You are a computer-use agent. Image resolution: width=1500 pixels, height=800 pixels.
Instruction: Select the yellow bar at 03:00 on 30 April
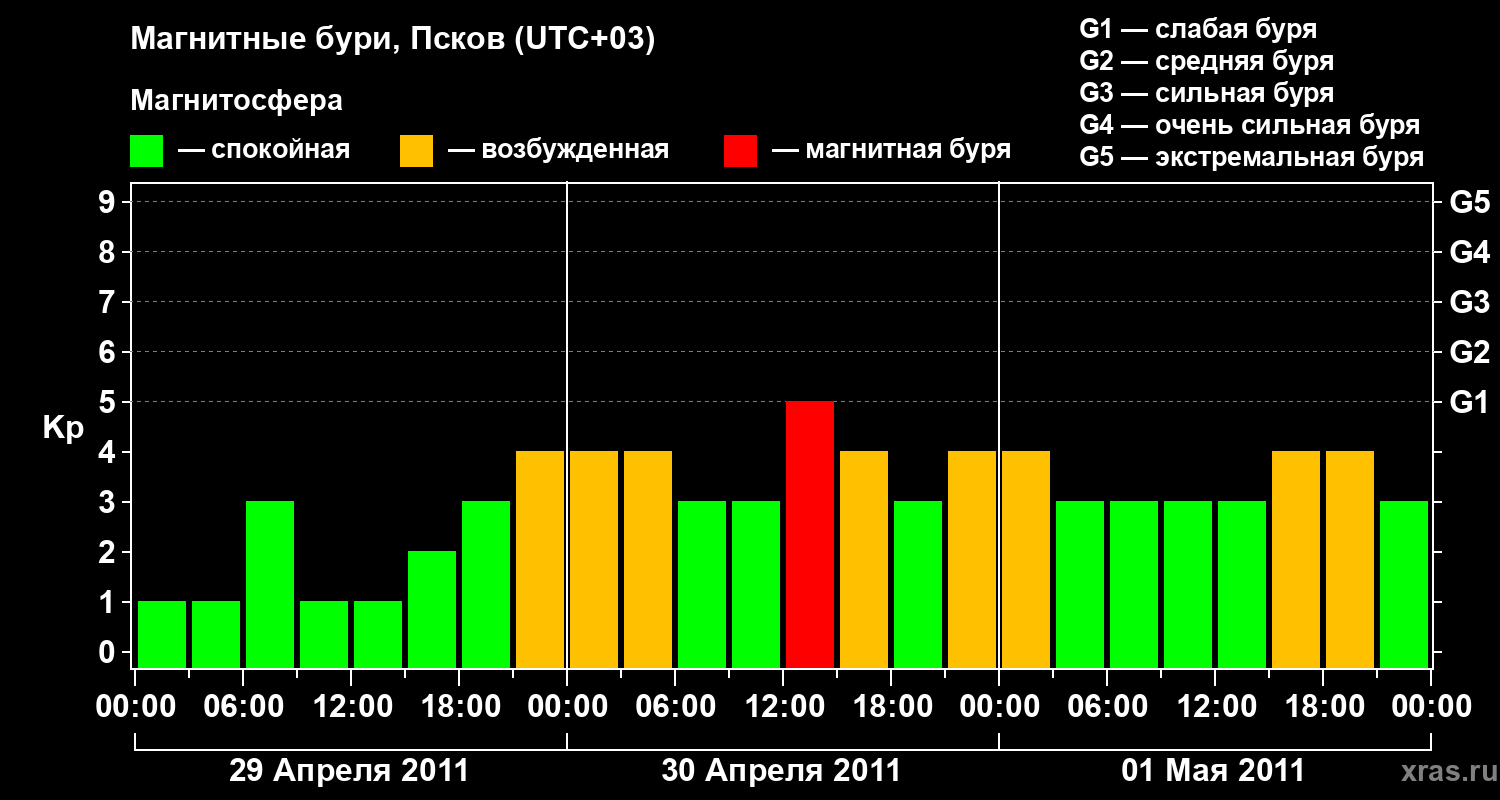pyautogui.click(x=648, y=559)
